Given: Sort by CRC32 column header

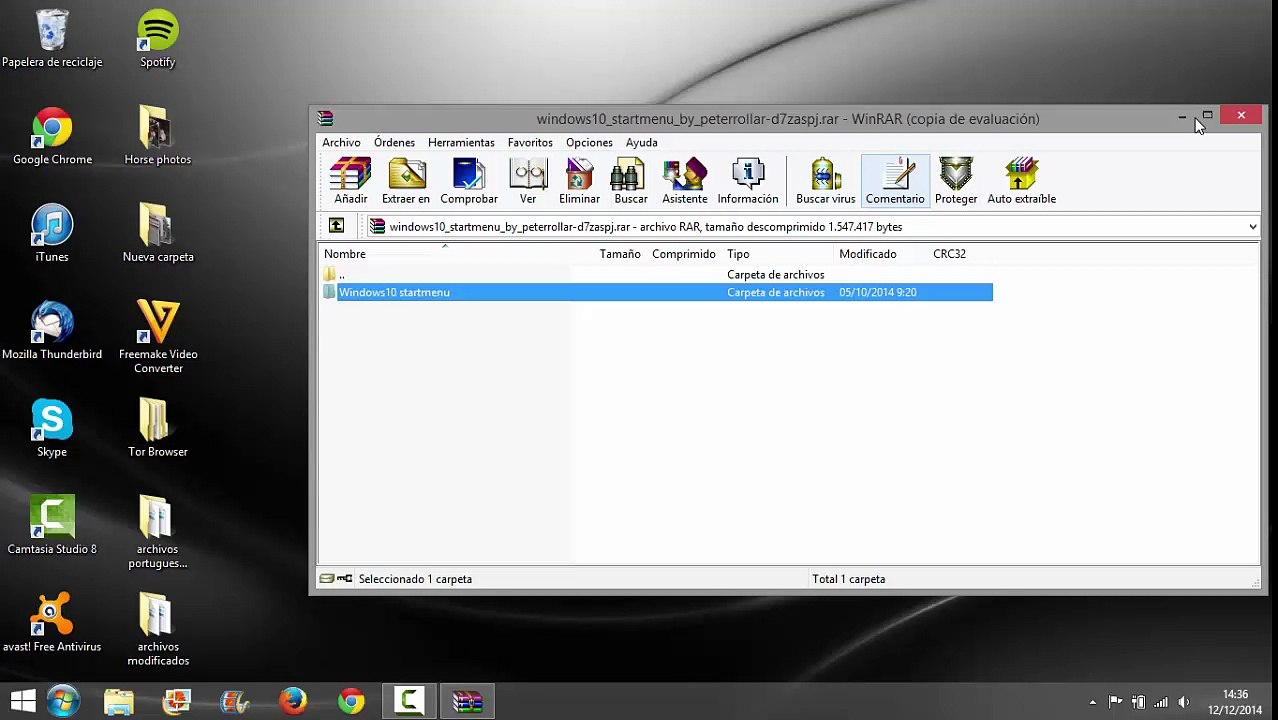Looking at the screenshot, I should point(950,254).
